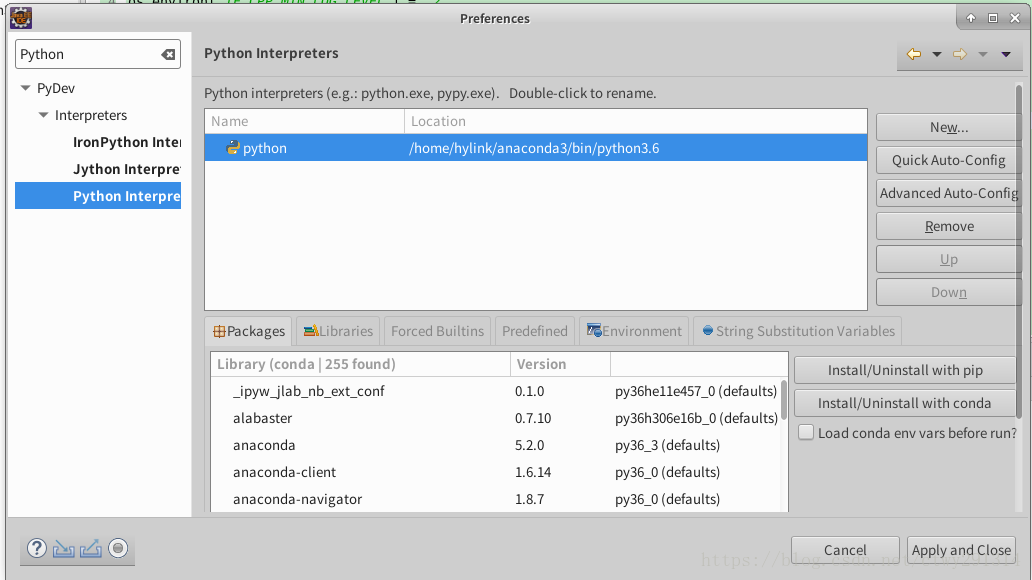The image size is (1032, 580).
Task: Click the Eclipse application icon in title bar
Action: coord(21,18)
